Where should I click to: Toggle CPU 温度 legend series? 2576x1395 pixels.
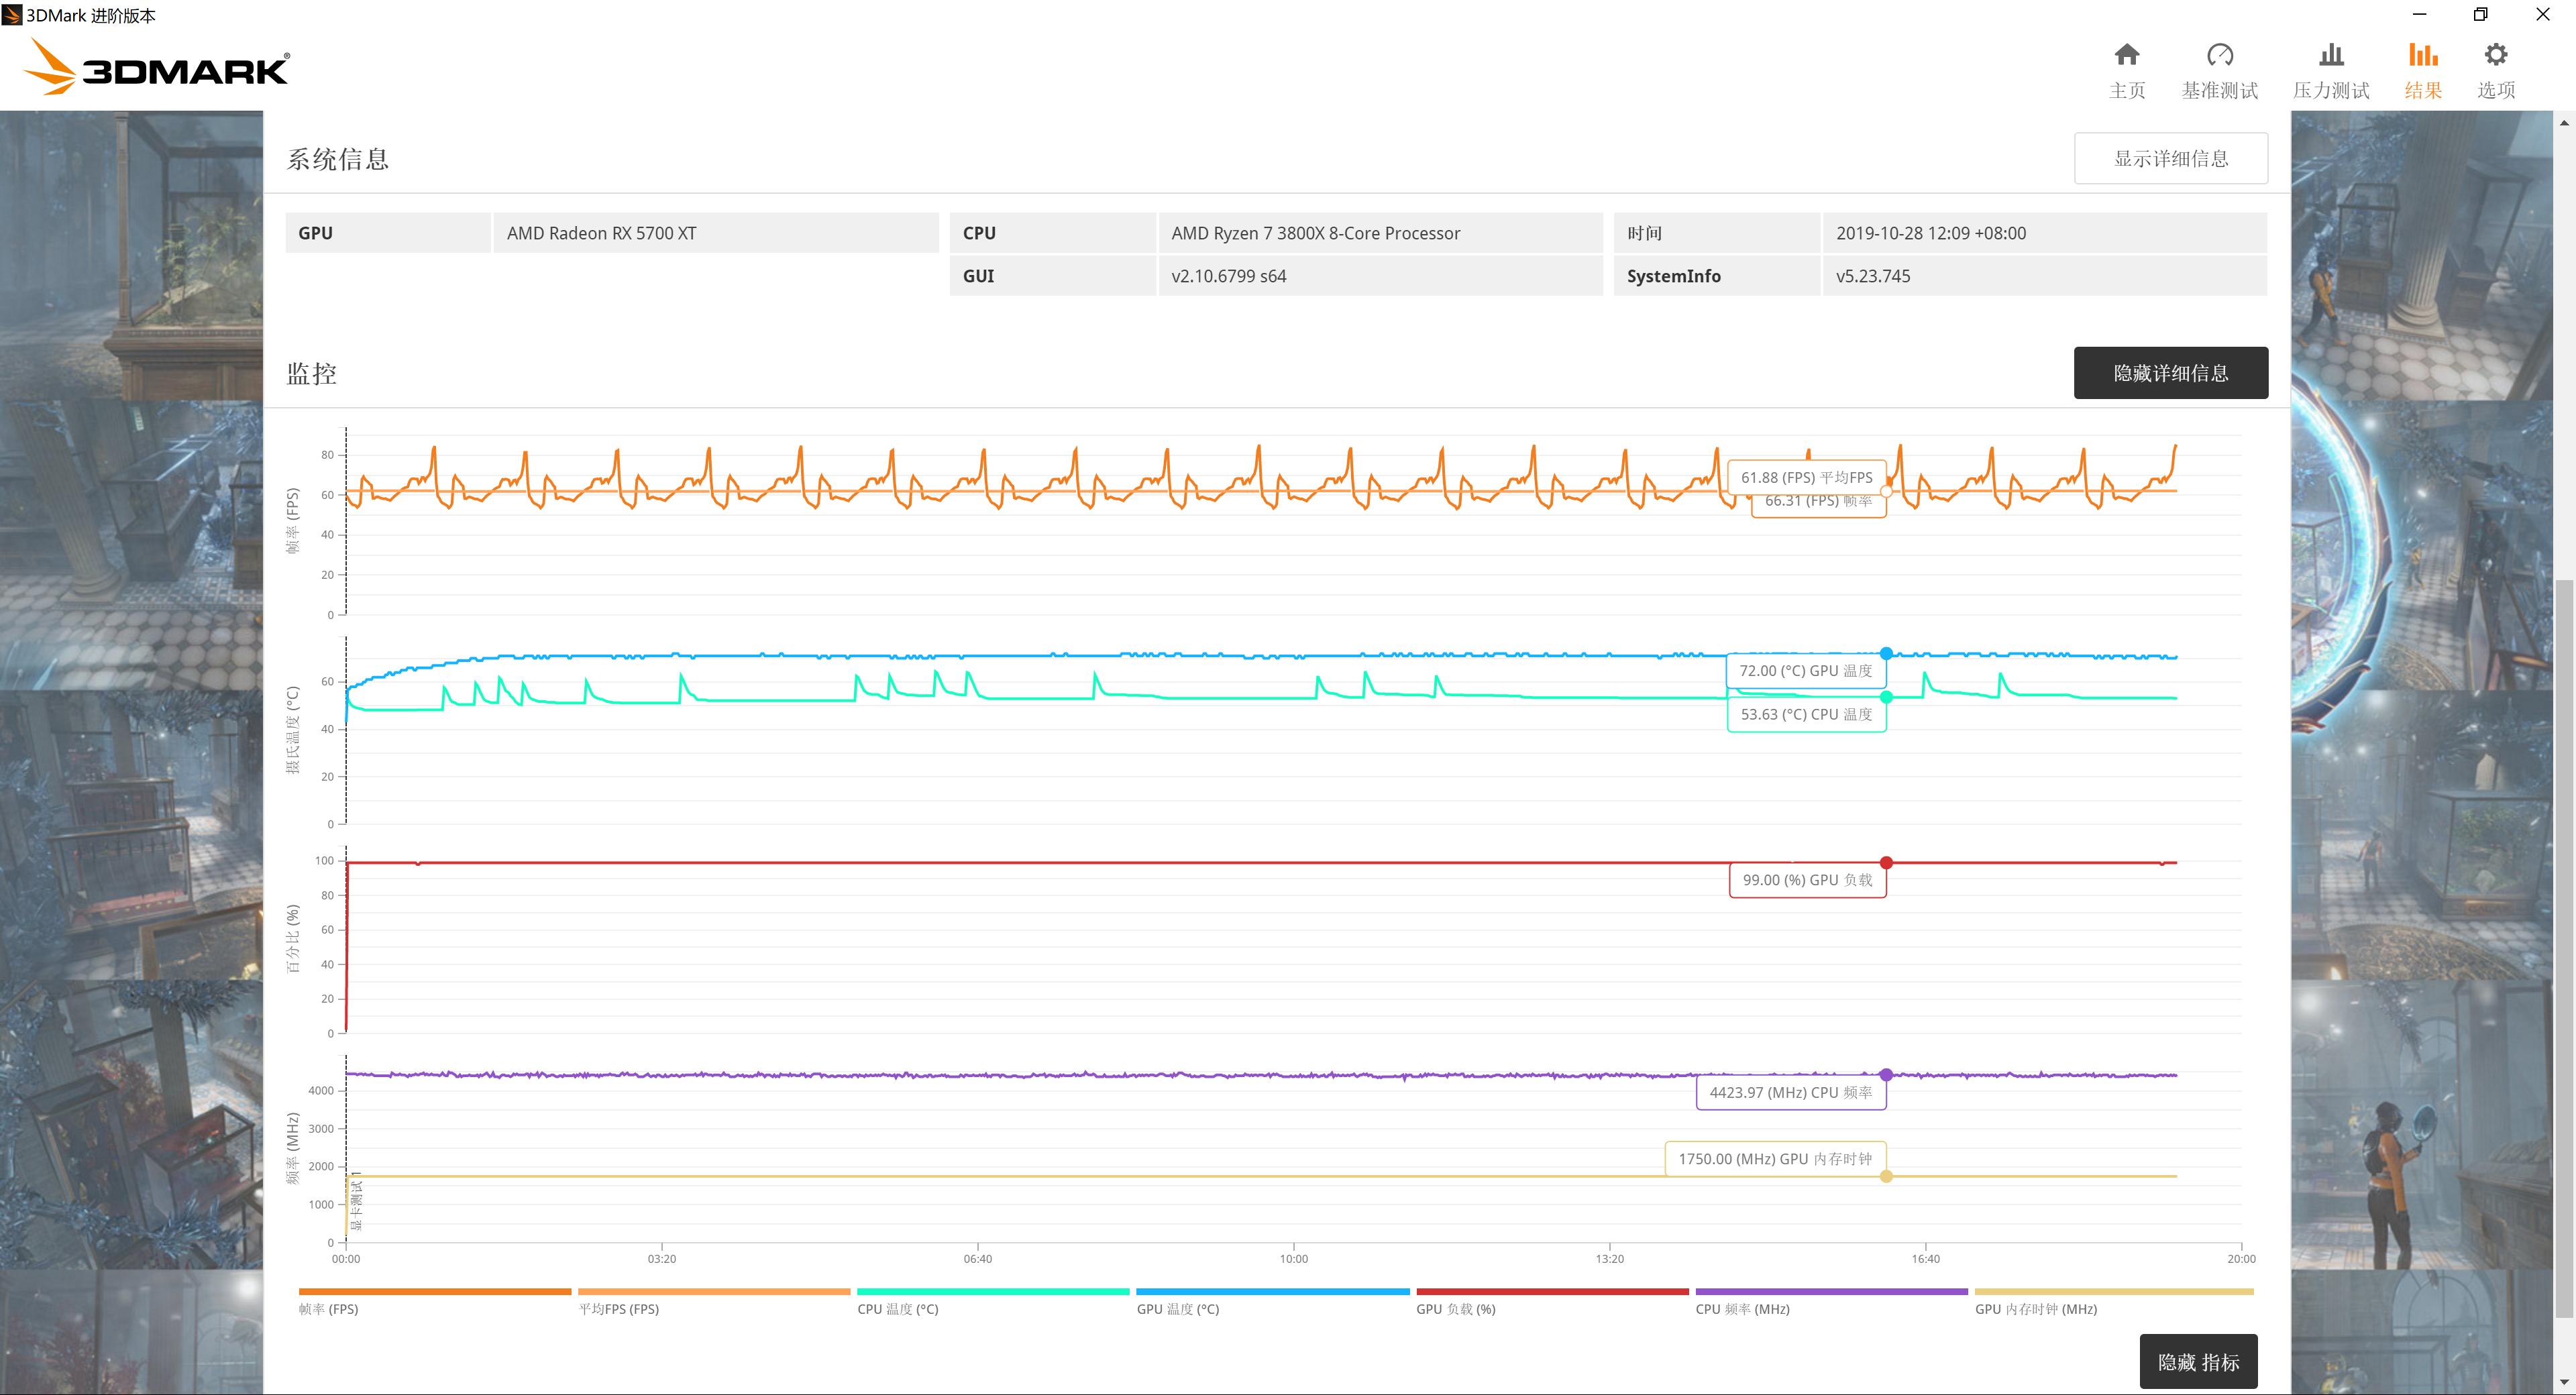coord(897,1309)
